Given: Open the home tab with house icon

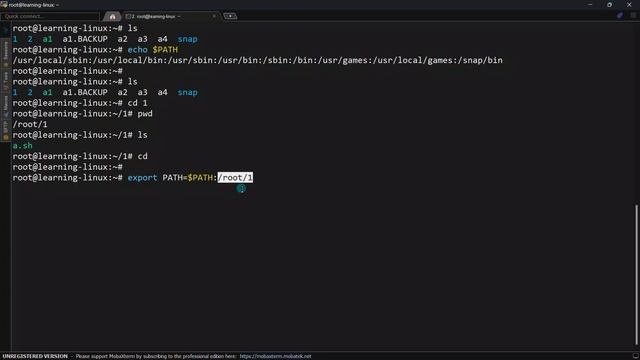Looking at the screenshot, I should tap(112, 16).
